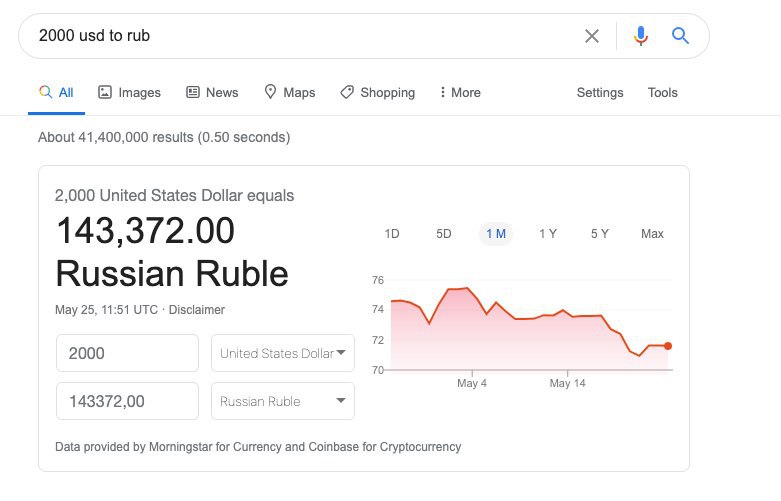Click the Shopping price tag icon

[x=347, y=92]
